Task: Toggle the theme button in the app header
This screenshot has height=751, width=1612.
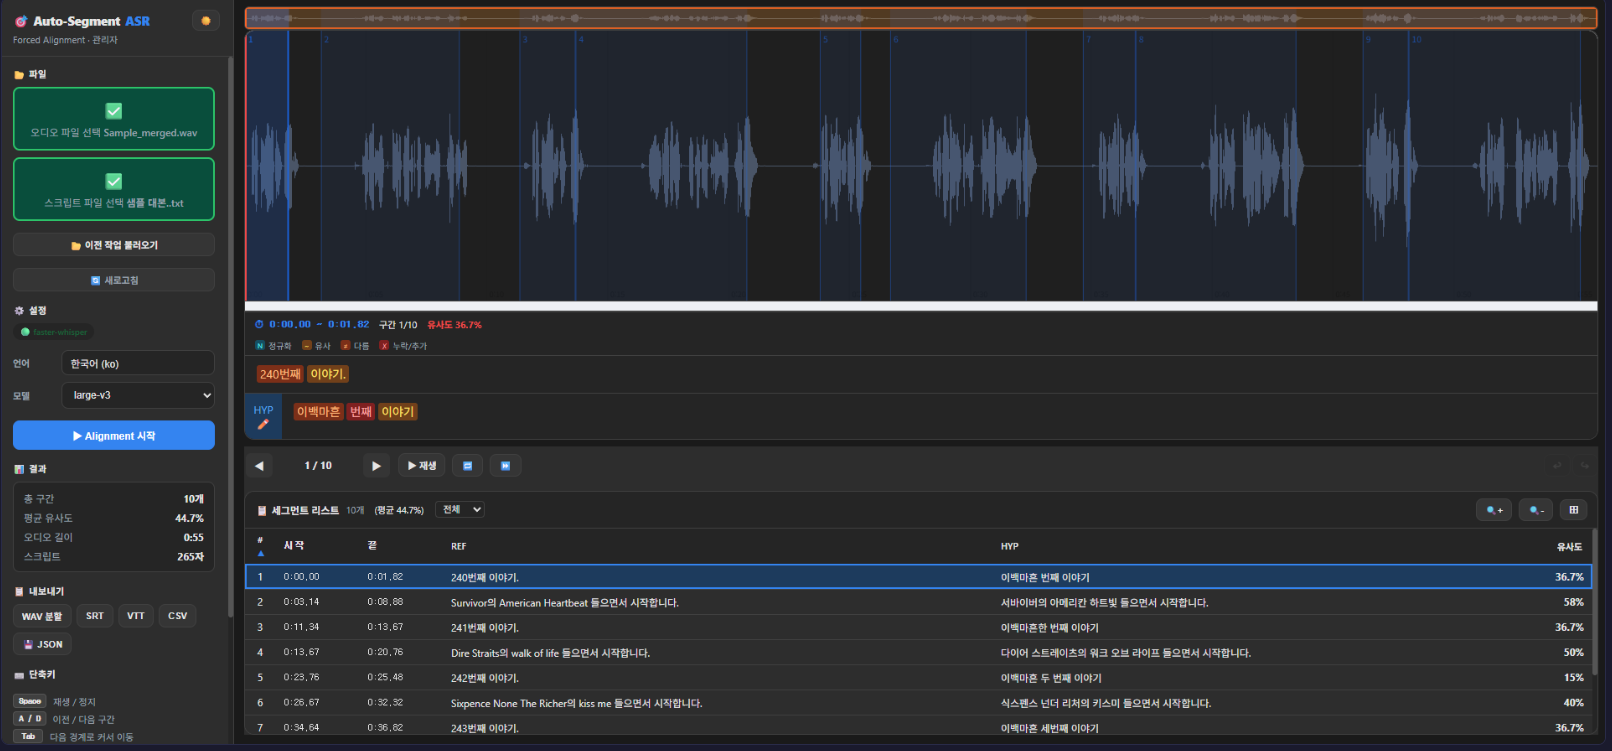Action: [x=206, y=21]
